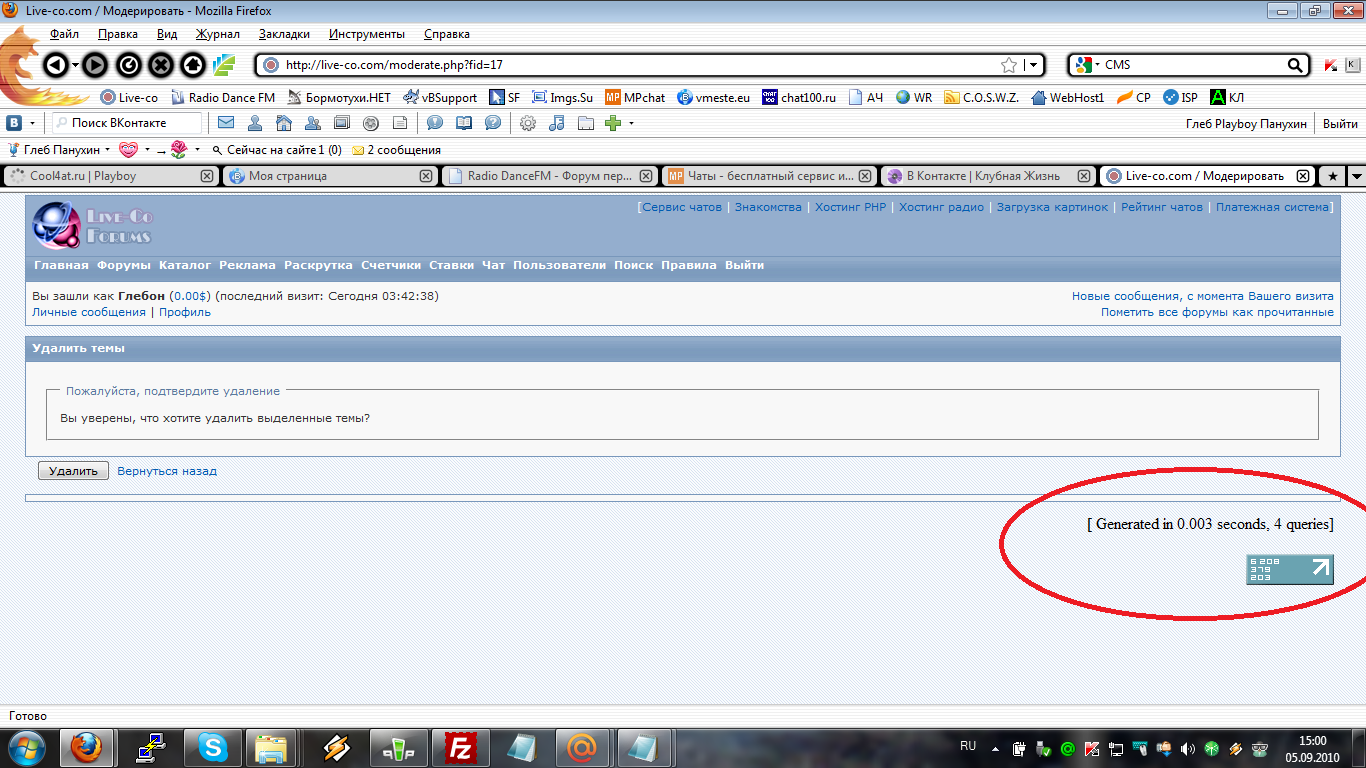1366x768 pixels.
Task: Go to the browser Home page
Action: 193,65
